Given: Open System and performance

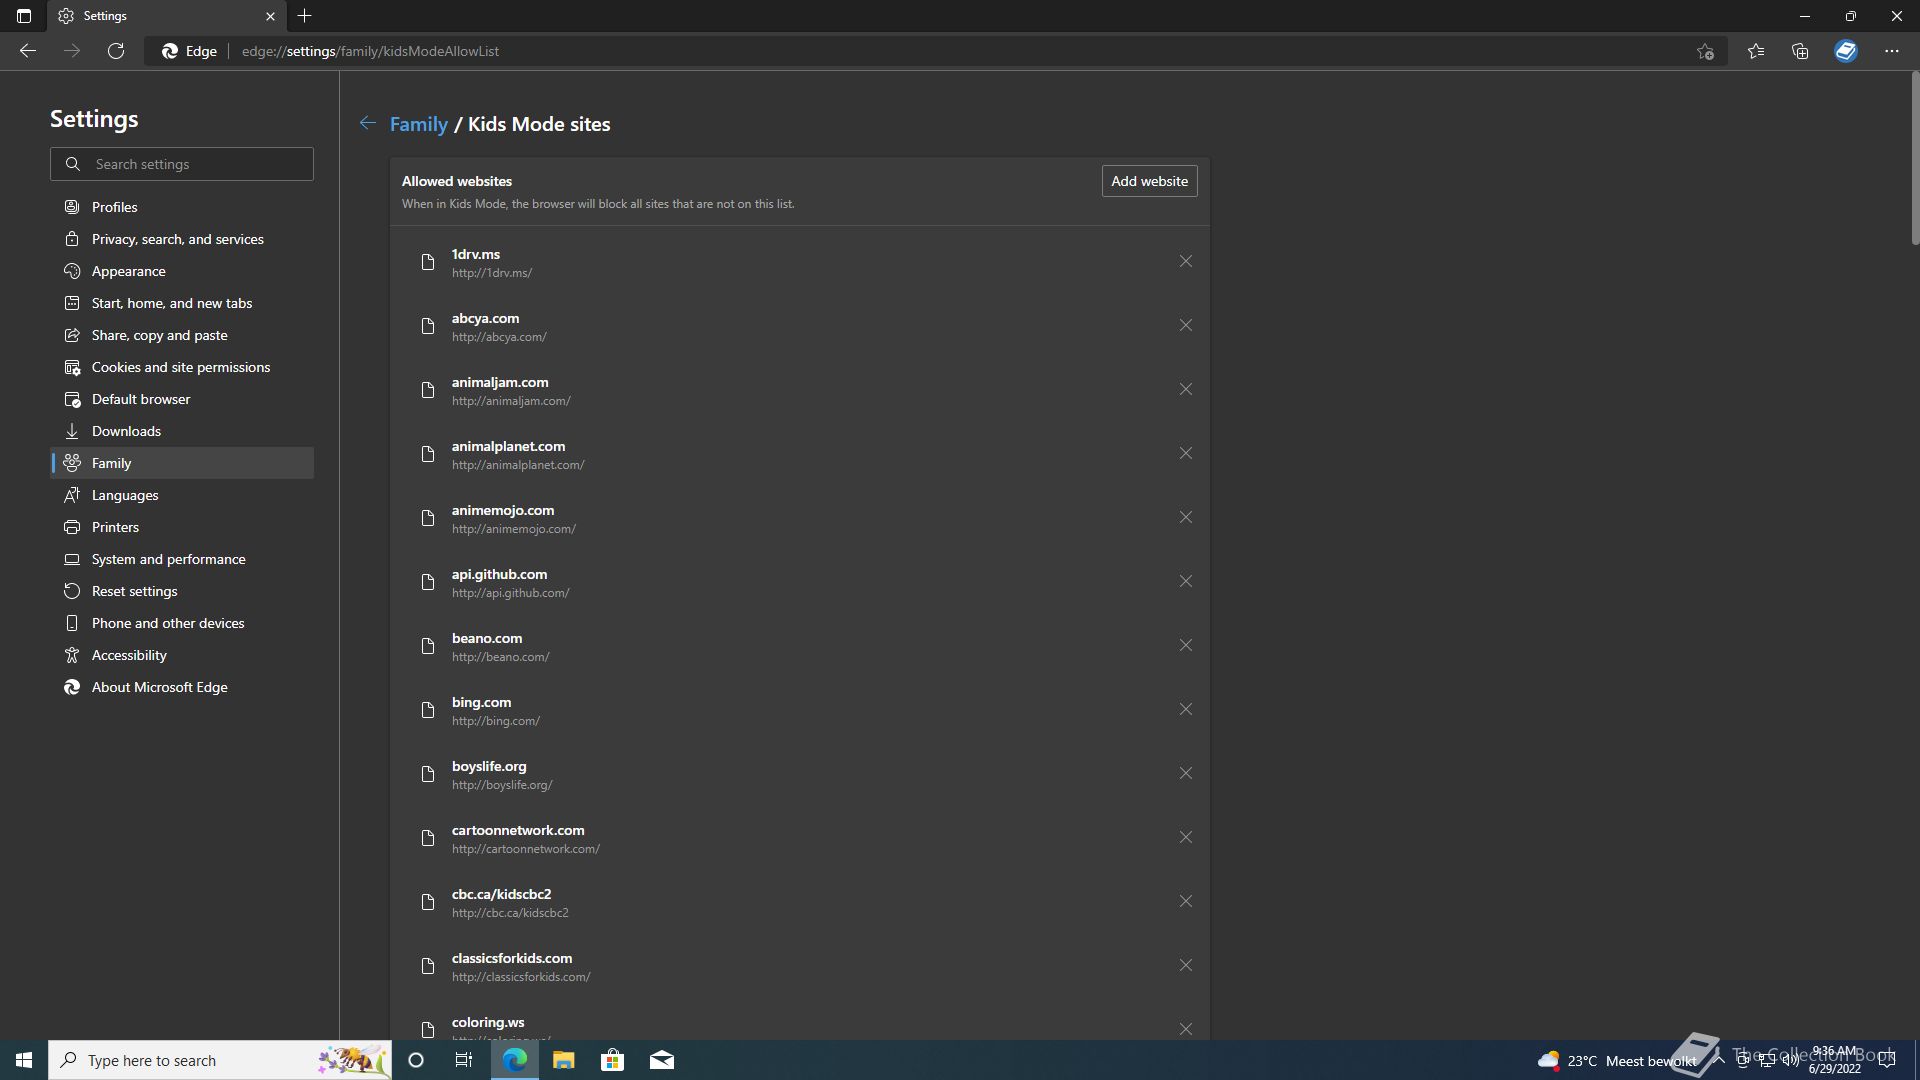Looking at the screenshot, I should click(x=182, y=559).
